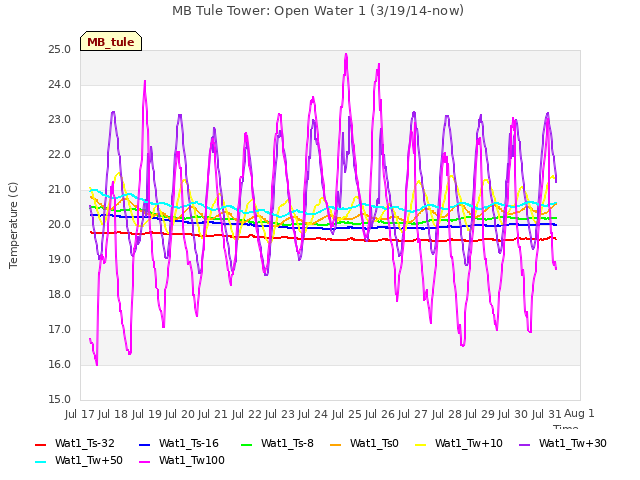
Task: Click the Jul 21 x-axis date label
Action: (x=213, y=414)
